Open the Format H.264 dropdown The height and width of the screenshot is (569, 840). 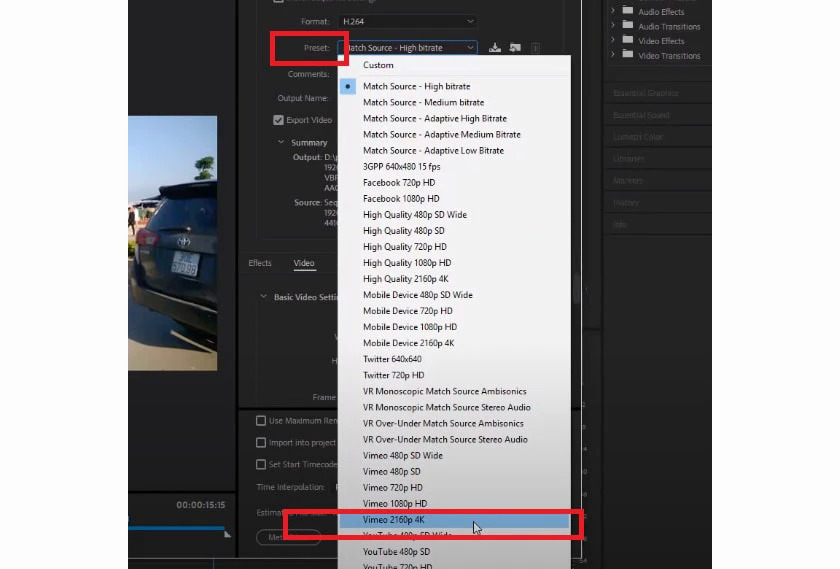[x=408, y=21]
